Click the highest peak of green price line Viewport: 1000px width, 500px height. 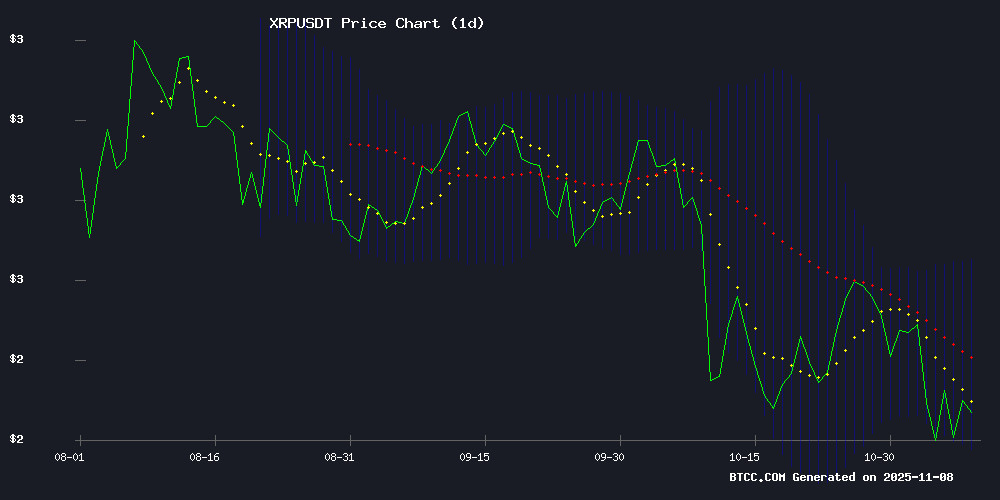(135, 40)
